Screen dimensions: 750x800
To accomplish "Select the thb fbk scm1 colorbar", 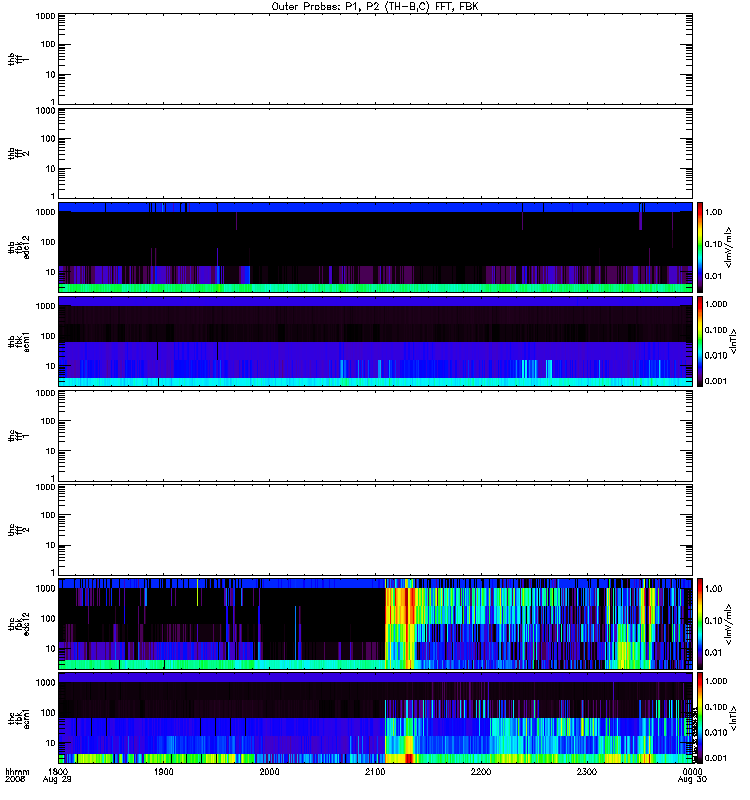I will tap(700, 341).
